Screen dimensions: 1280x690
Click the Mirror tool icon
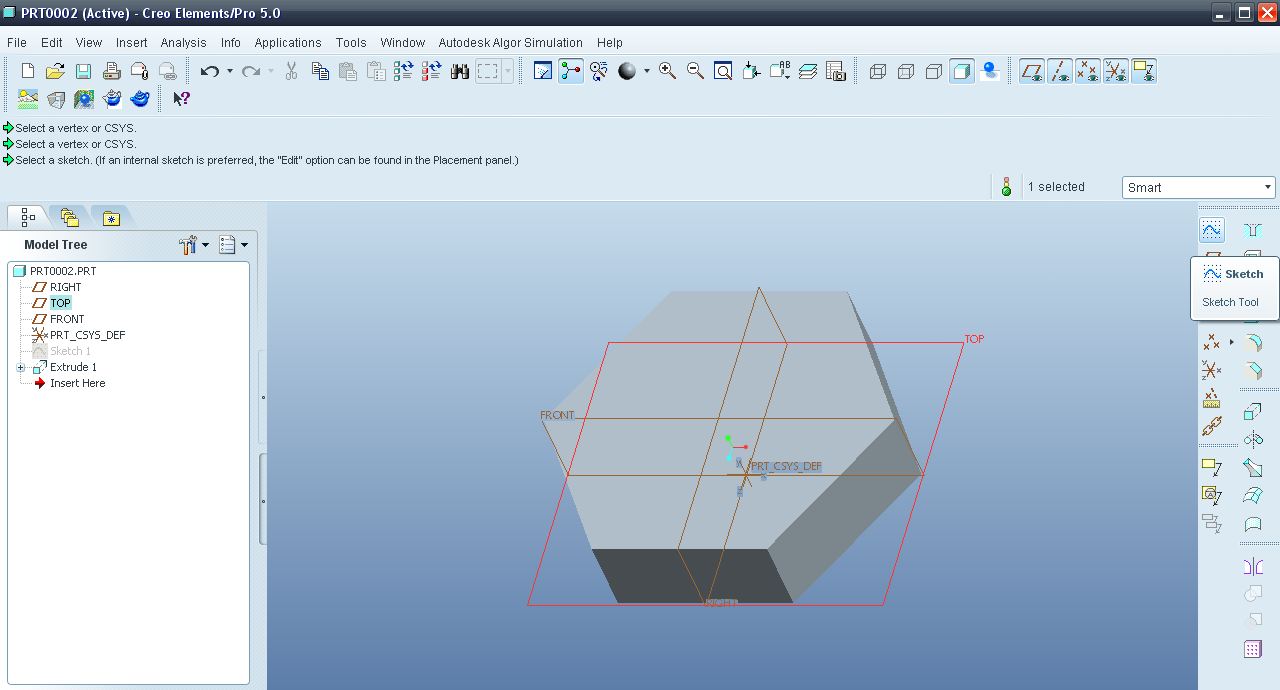point(1253,566)
